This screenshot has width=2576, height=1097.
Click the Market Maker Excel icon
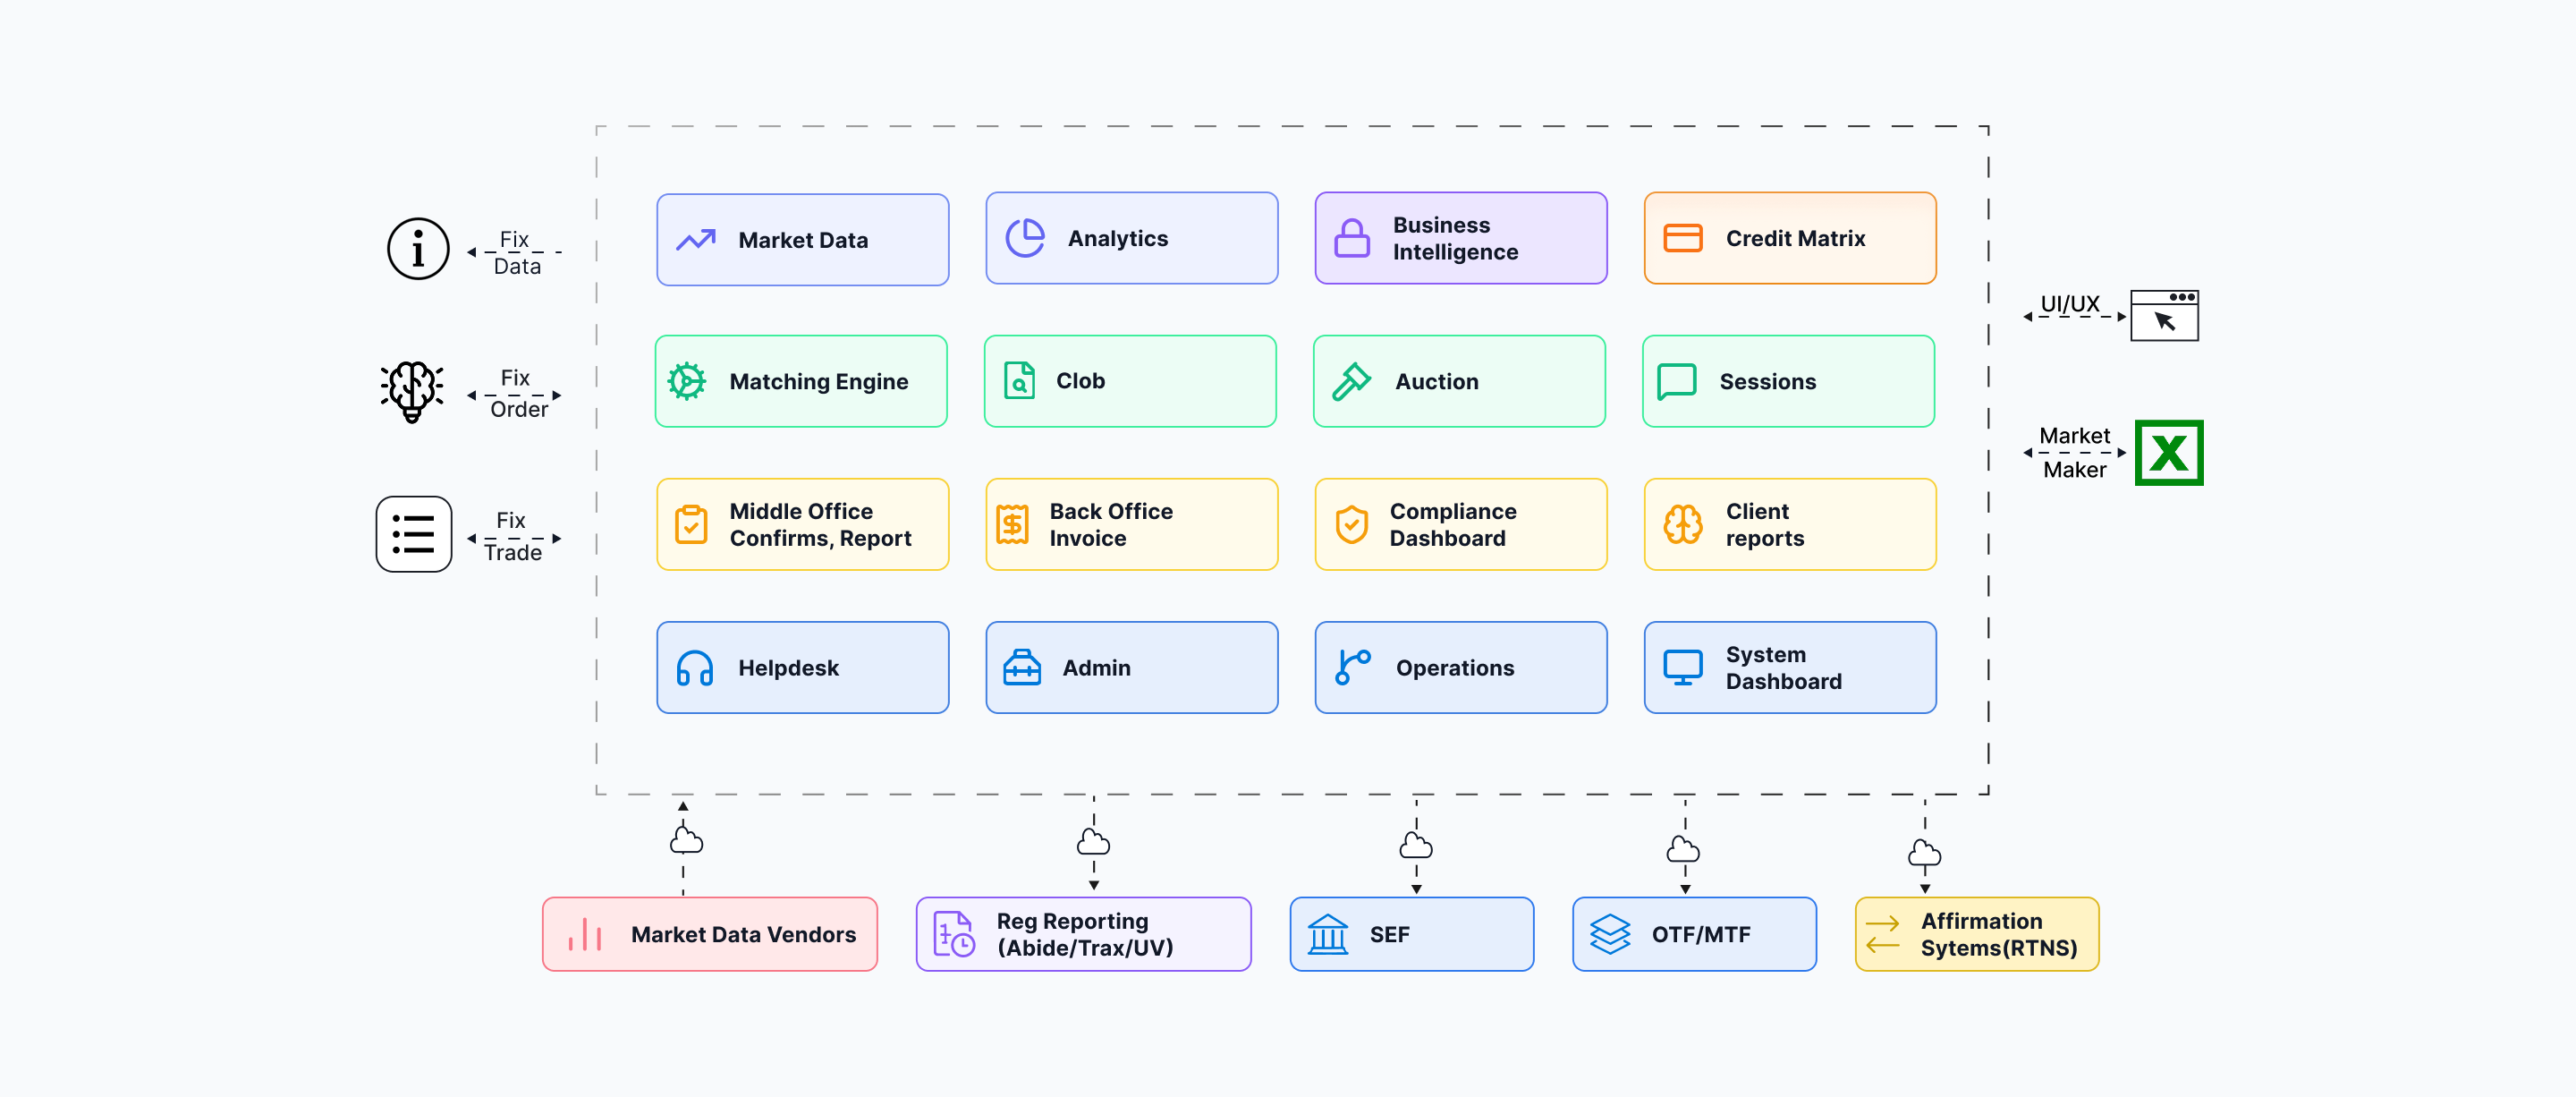coord(2169,453)
